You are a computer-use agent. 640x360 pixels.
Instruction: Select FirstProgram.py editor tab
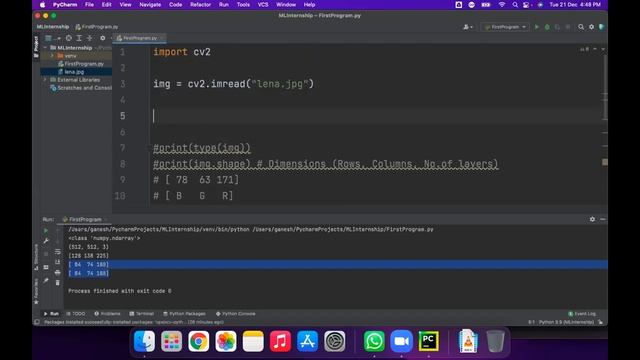140,38
